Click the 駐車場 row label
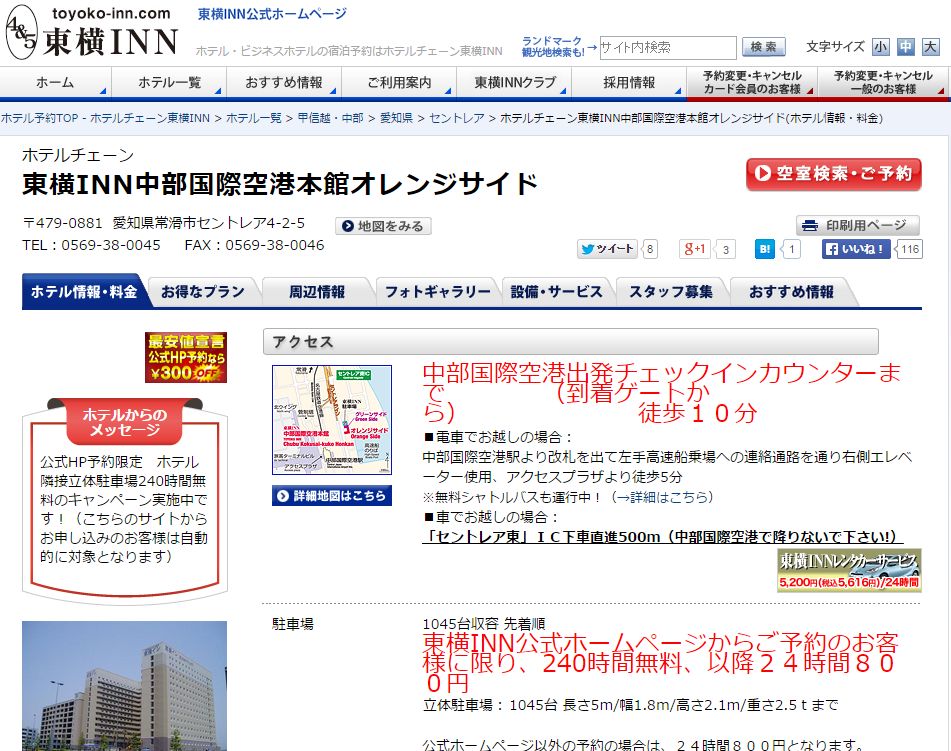This screenshot has height=751, width=951. [x=293, y=624]
